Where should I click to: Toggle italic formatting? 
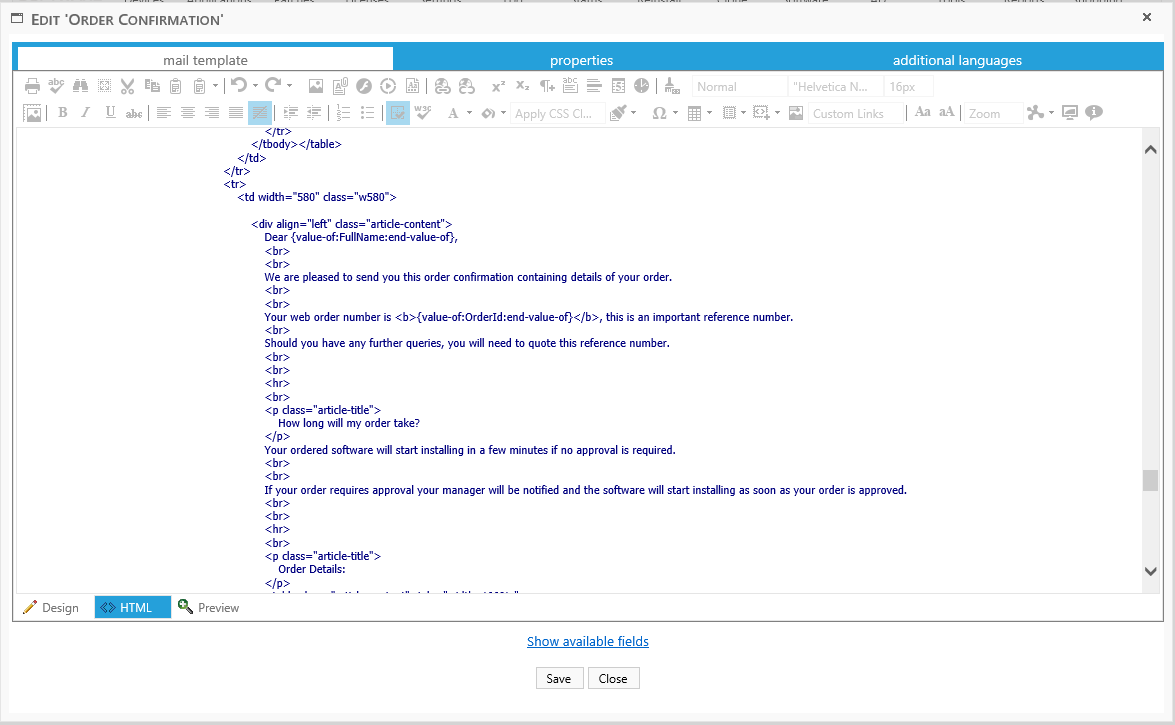[85, 112]
